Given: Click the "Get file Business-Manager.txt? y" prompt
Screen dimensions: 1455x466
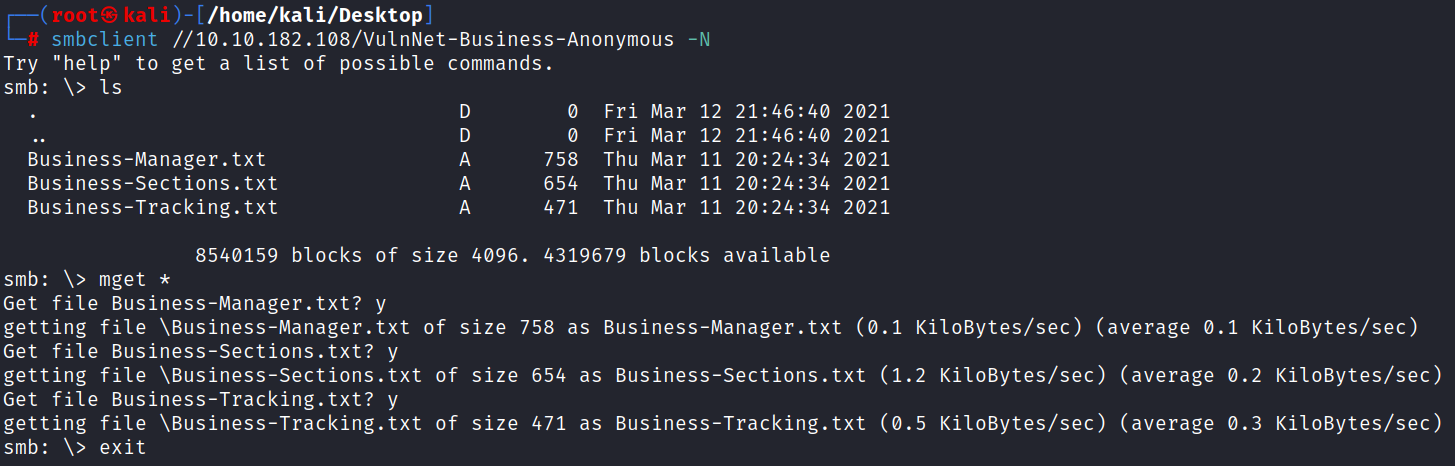Looking at the screenshot, I should [201, 304].
